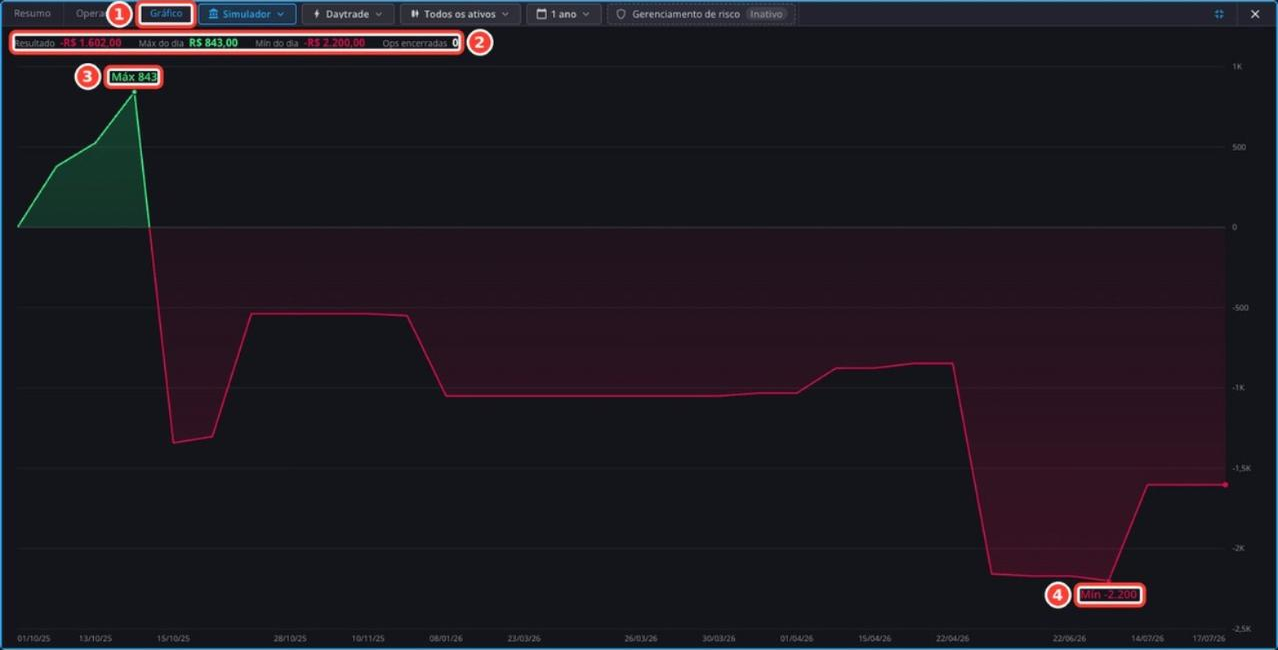Click the 22/04/26 date label
This screenshot has width=1278, height=650.
pos(953,638)
